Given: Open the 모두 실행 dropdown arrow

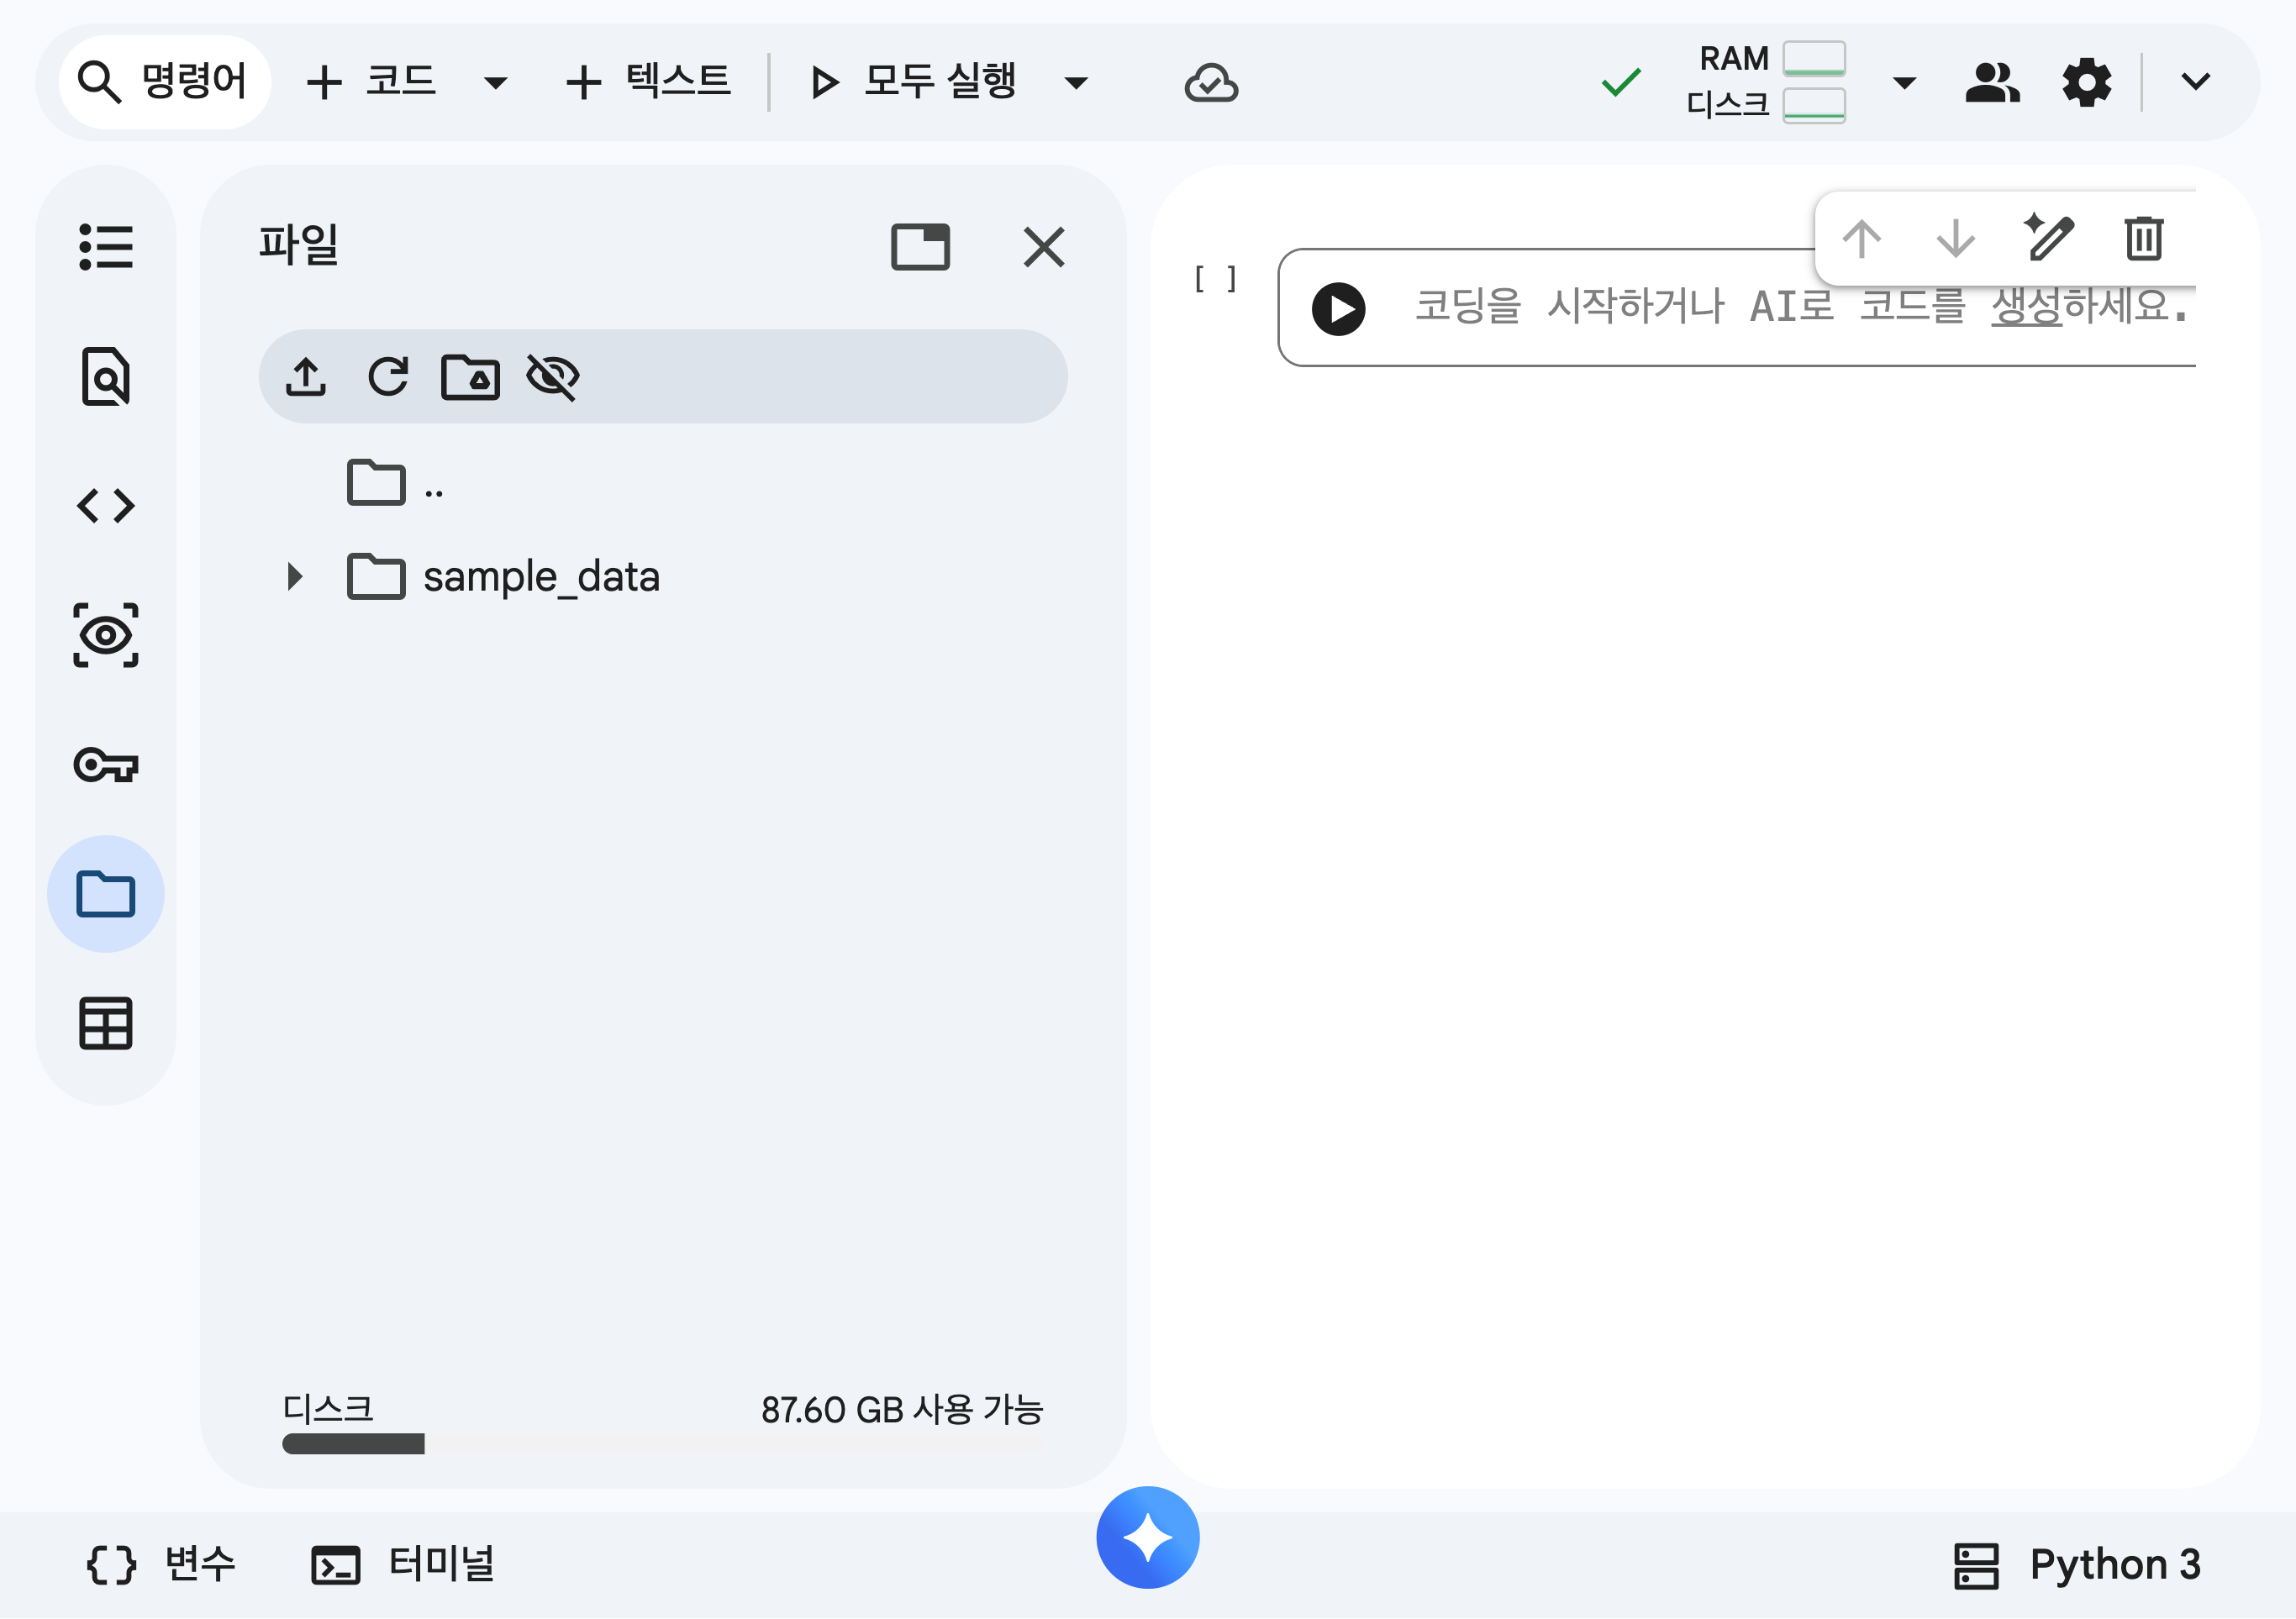Looking at the screenshot, I should click(x=1076, y=82).
